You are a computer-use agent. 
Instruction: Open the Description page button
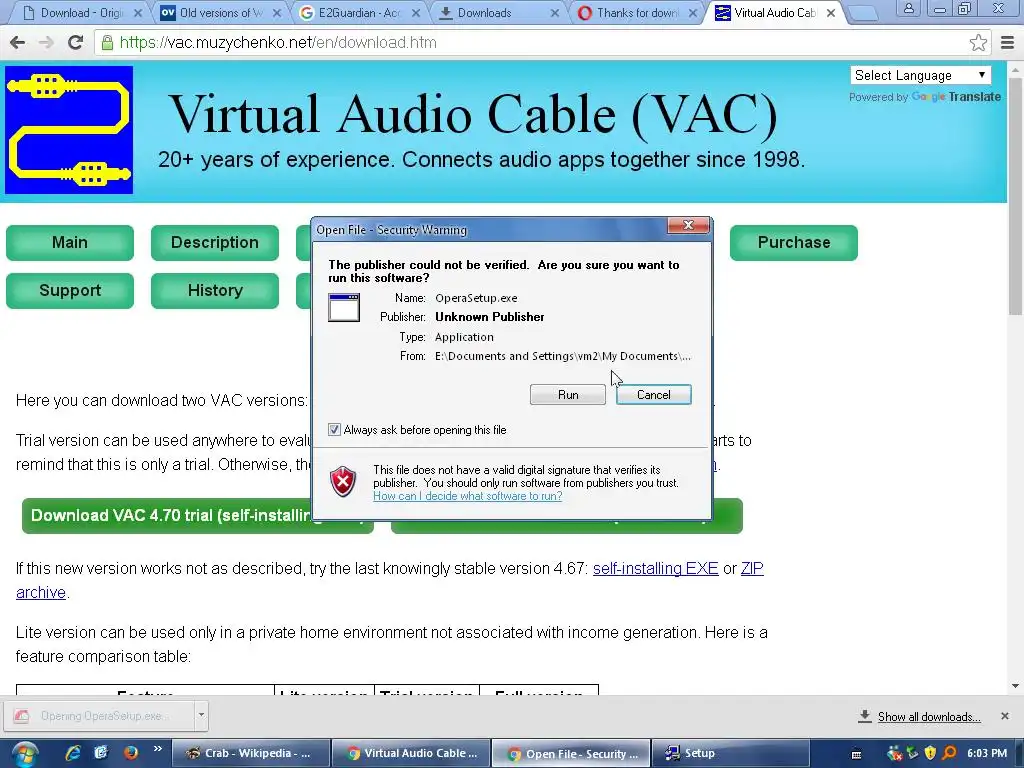(x=215, y=242)
